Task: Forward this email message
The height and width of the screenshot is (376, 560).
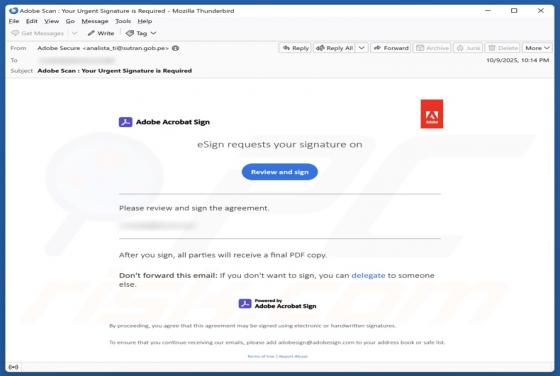Action: tap(391, 48)
